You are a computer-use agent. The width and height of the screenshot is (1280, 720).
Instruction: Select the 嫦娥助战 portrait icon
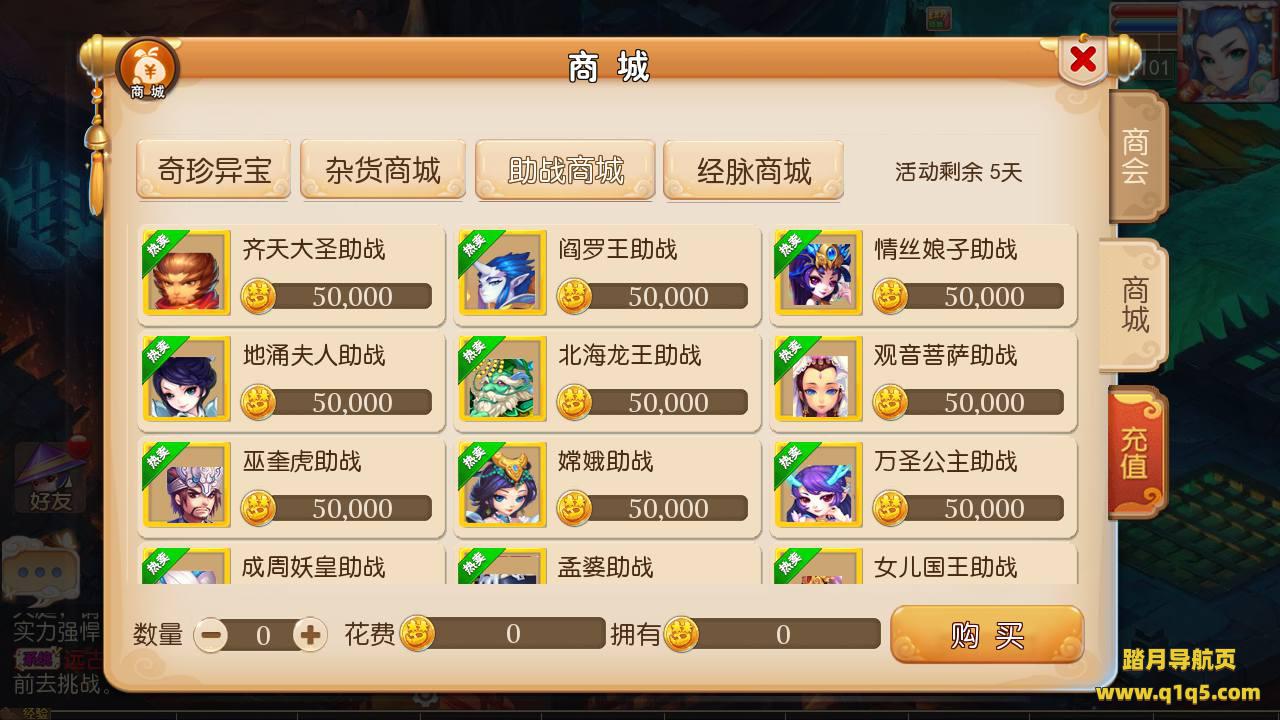pyautogui.click(x=502, y=485)
